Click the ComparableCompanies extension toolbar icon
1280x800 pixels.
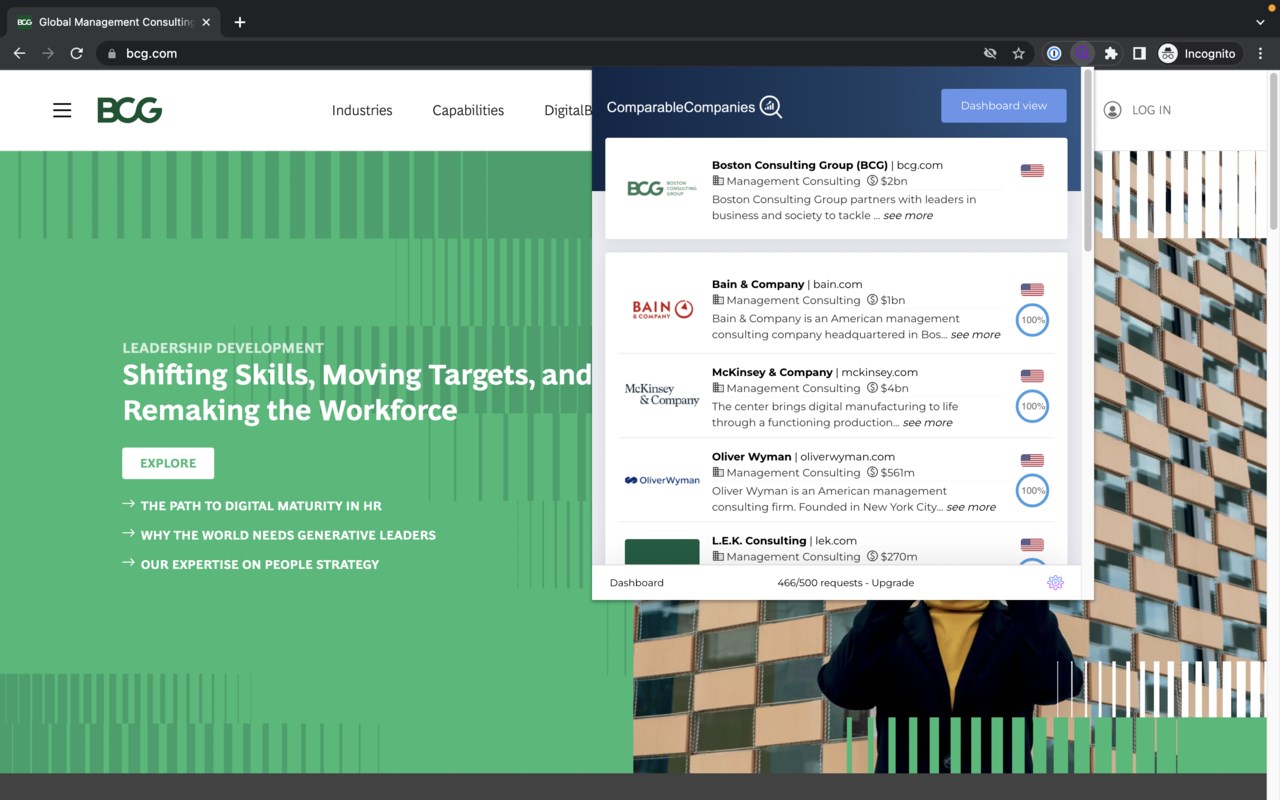(1082, 53)
